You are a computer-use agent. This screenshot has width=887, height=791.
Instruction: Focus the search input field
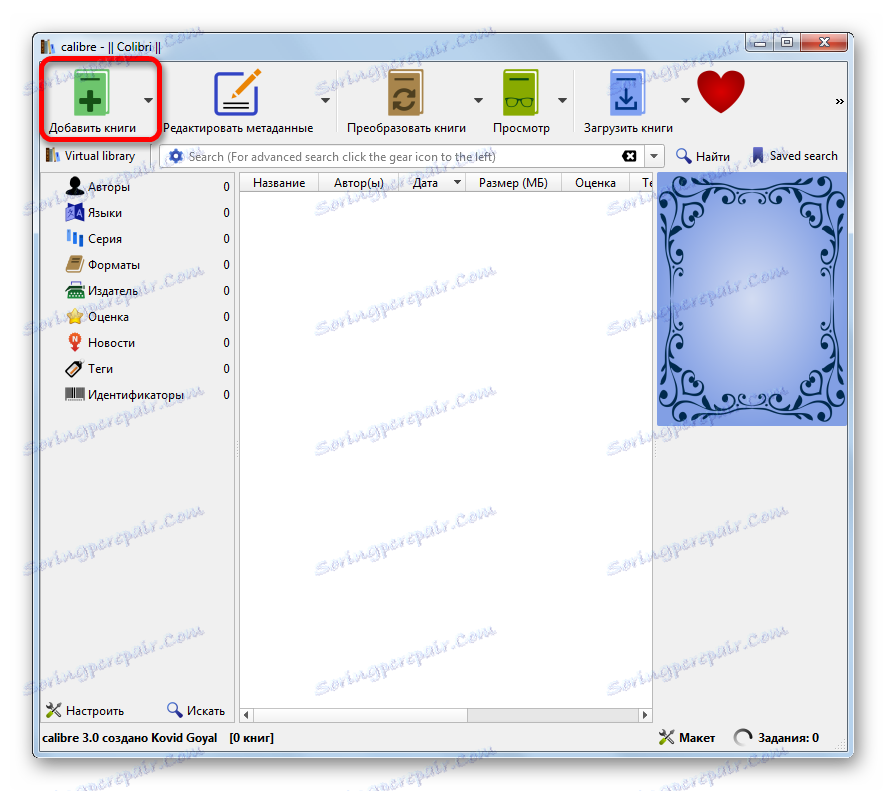tap(402, 156)
